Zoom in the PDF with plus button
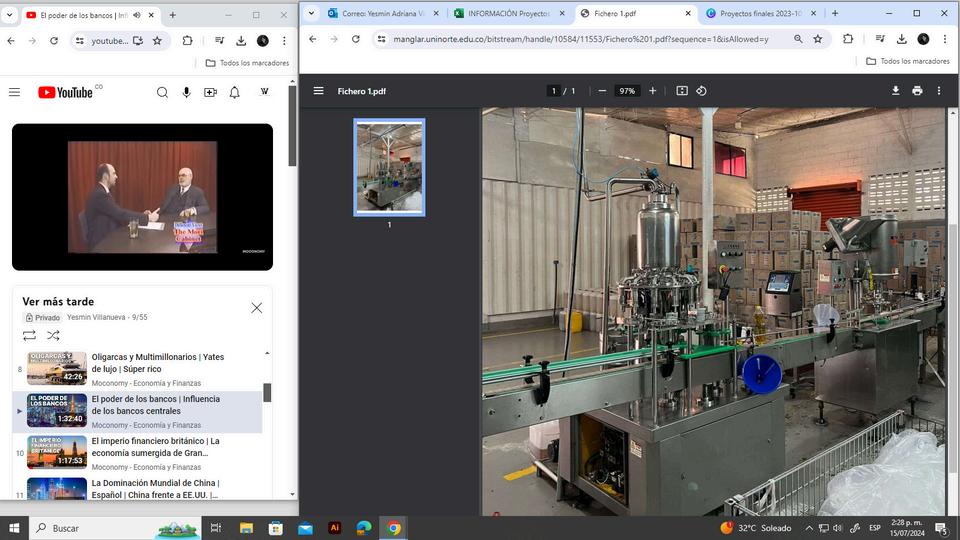 pyautogui.click(x=653, y=91)
